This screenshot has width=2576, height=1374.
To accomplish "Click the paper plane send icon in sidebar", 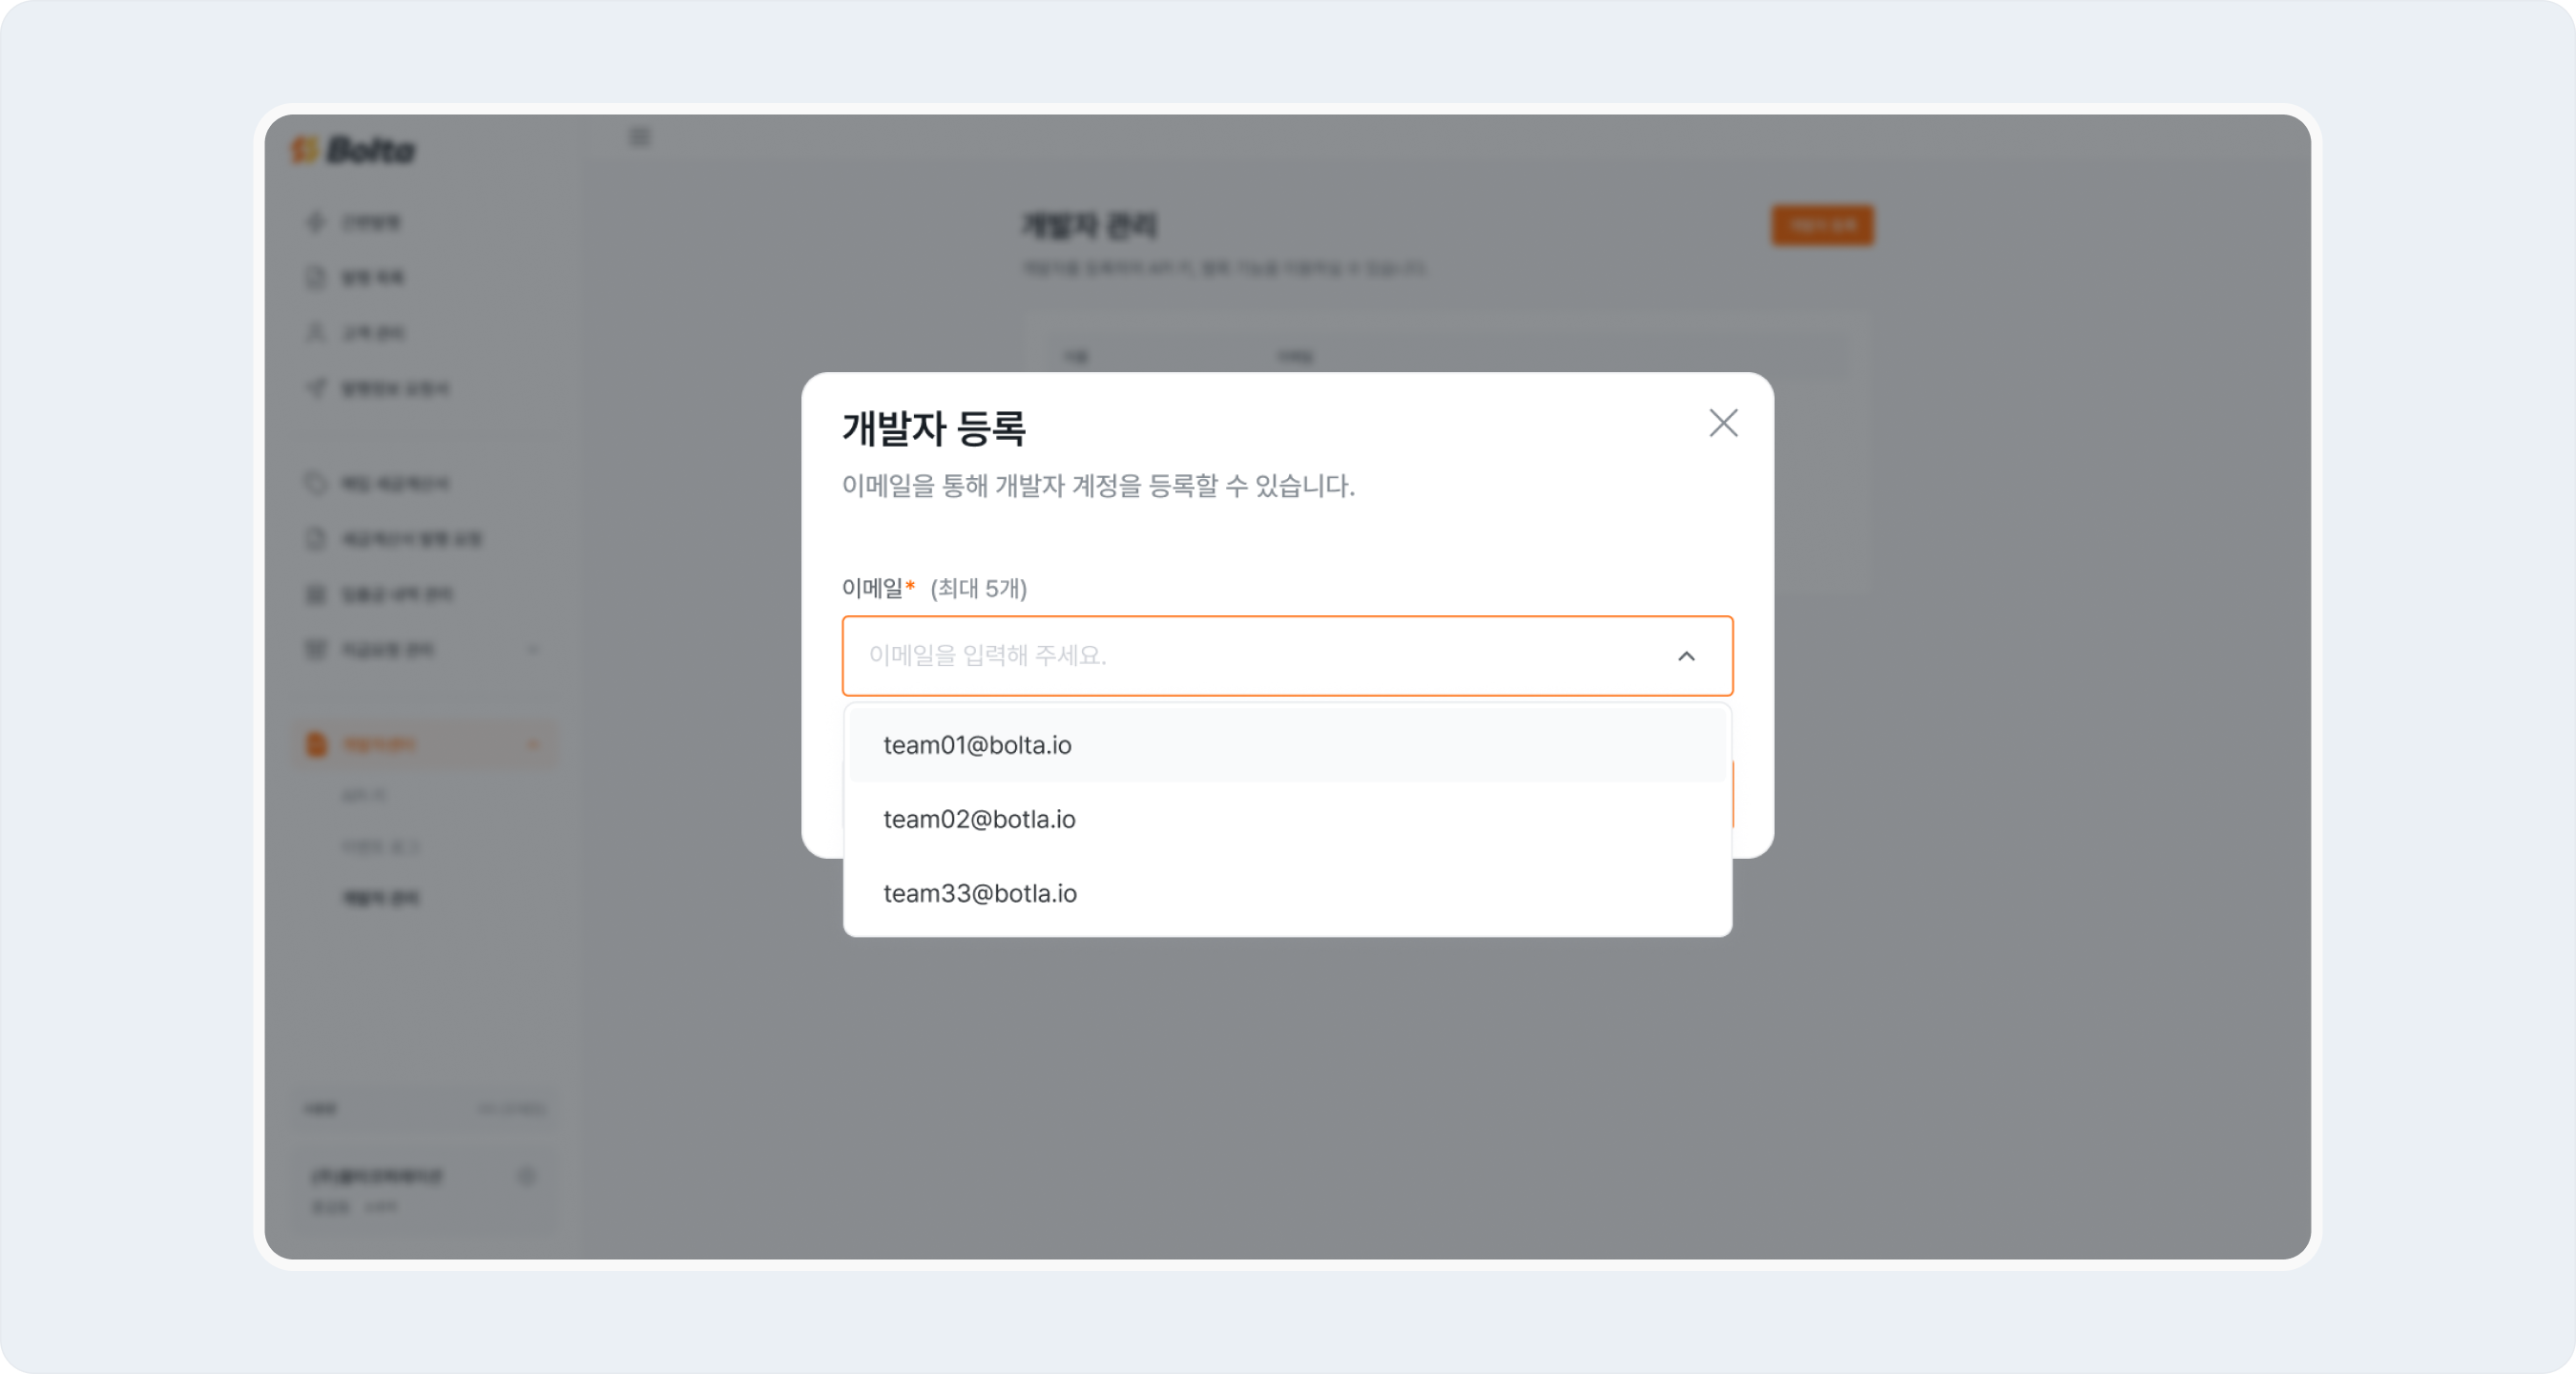I will coord(316,389).
